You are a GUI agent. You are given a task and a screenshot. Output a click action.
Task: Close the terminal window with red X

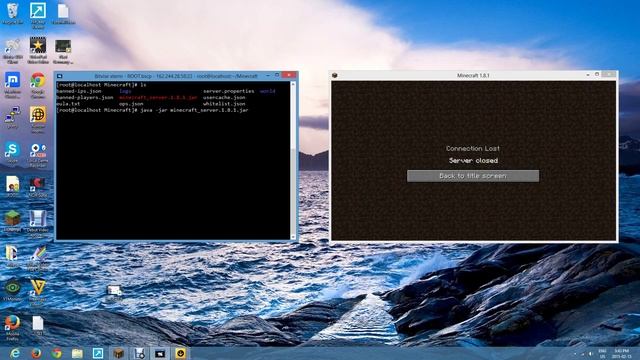point(289,75)
